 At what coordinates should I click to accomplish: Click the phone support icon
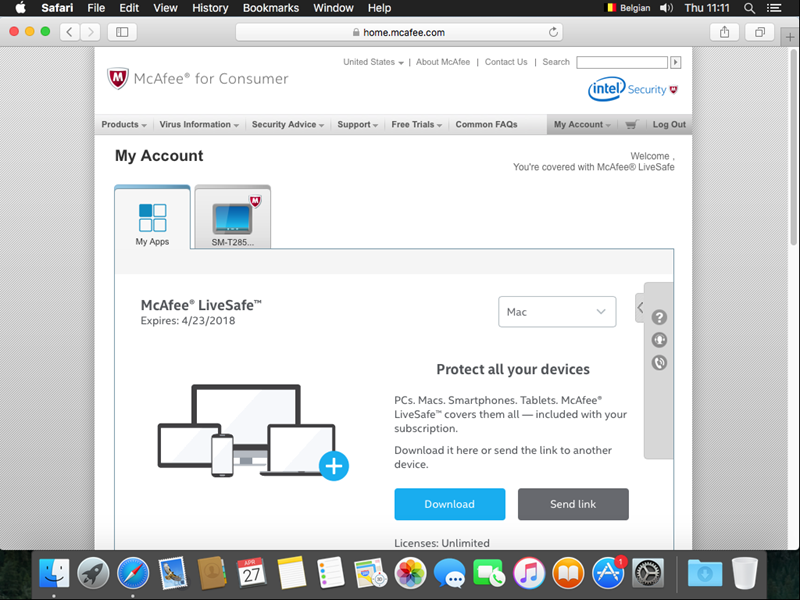(659, 363)
